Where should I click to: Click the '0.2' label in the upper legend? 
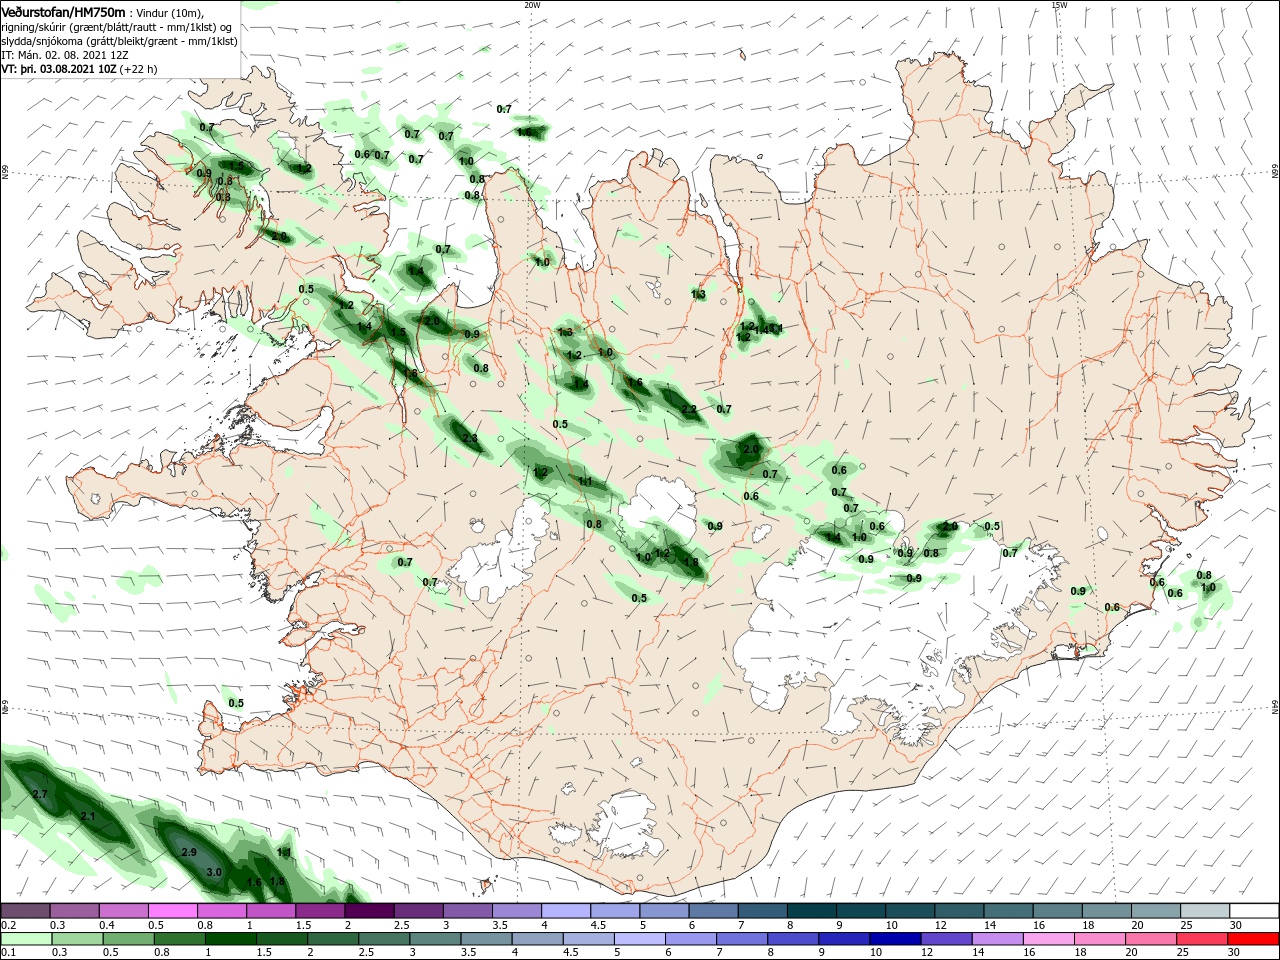[9, 925]
